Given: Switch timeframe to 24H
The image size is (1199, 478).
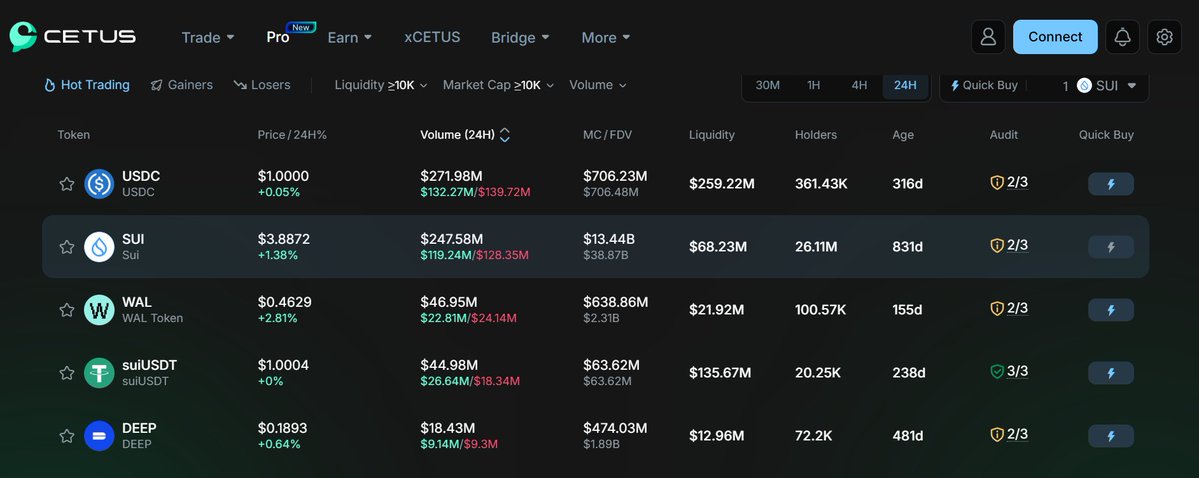Looking at the screenshot, I should click(905, 85).
